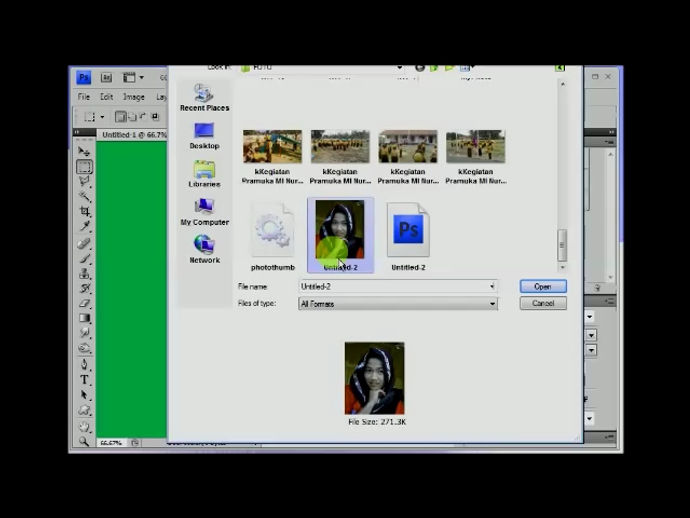Image resolution: width=690 pixels, height=518 pixels.
Task: Select the History Brush tool
Action: click(x=84, y=288)
